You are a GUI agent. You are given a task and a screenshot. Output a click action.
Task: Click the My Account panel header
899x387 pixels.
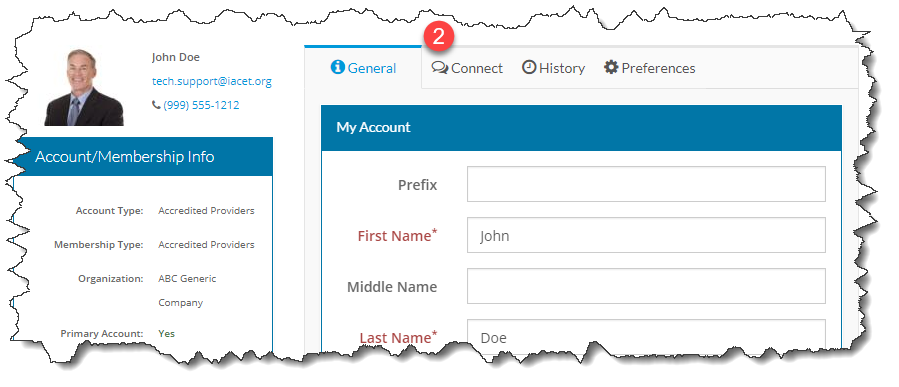click(x=581, y=128)
